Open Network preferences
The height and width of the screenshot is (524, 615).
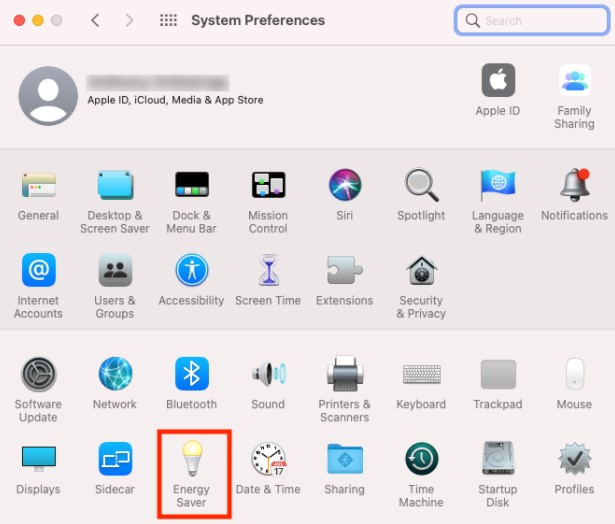point(115,374)
